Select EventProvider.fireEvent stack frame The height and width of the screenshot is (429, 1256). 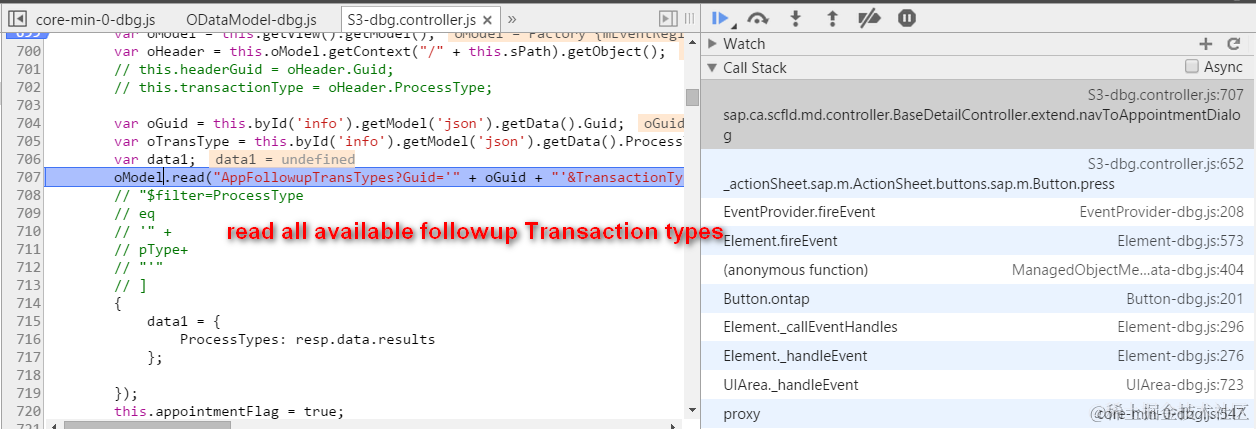pyautogui.click(x=977, y=212)
